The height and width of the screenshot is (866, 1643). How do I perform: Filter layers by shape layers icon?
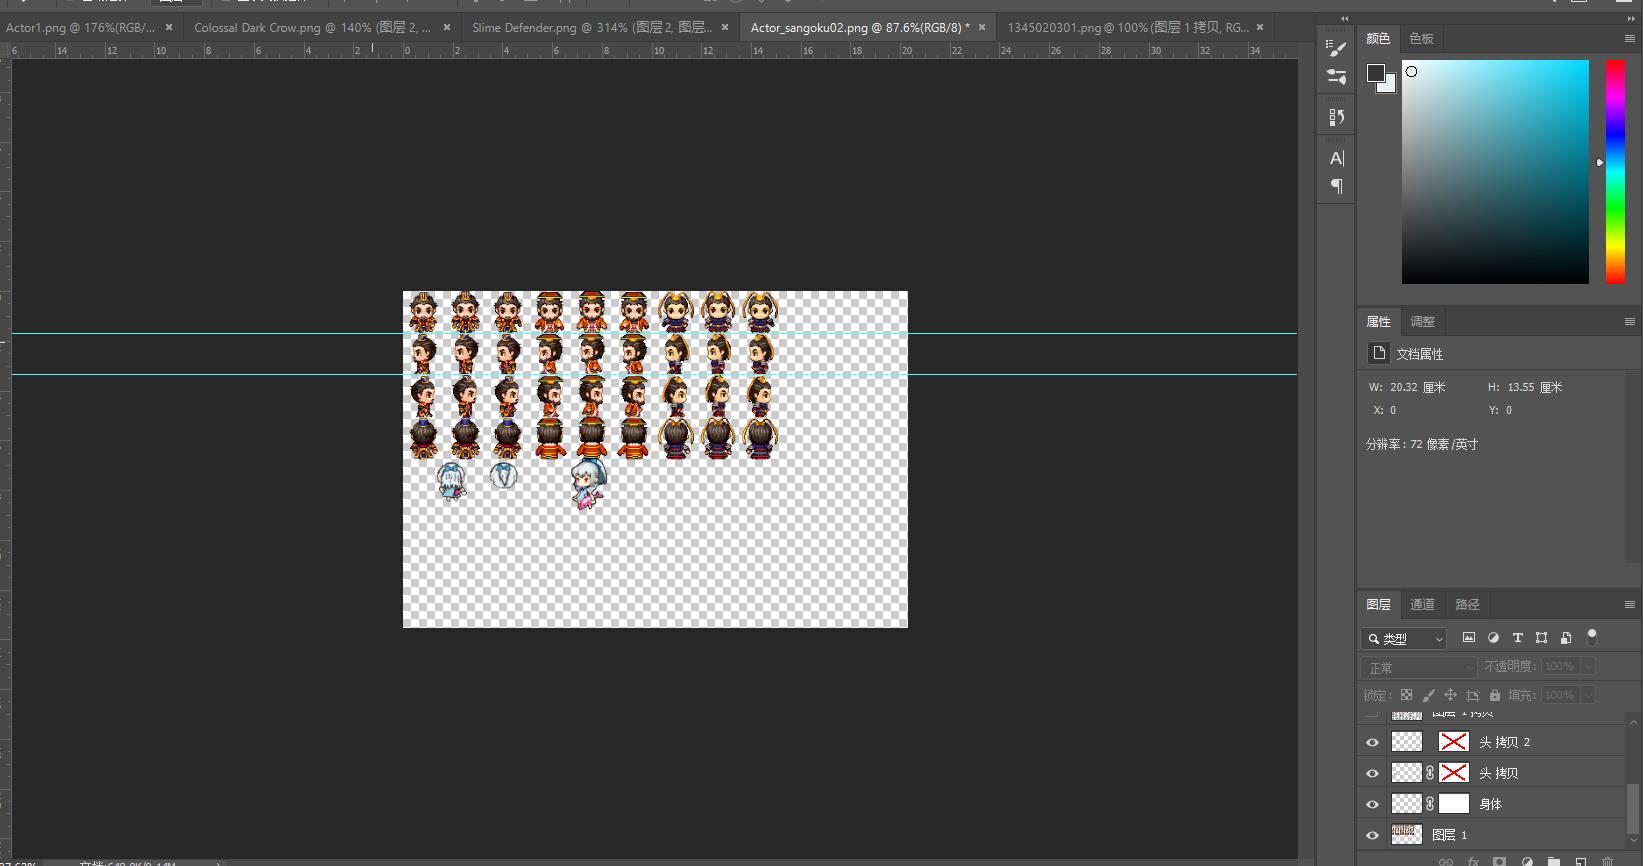(x=1541, y=638)
